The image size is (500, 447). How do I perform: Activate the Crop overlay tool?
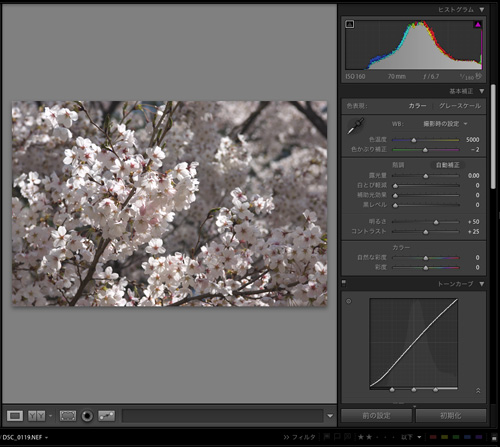point(68,416)
